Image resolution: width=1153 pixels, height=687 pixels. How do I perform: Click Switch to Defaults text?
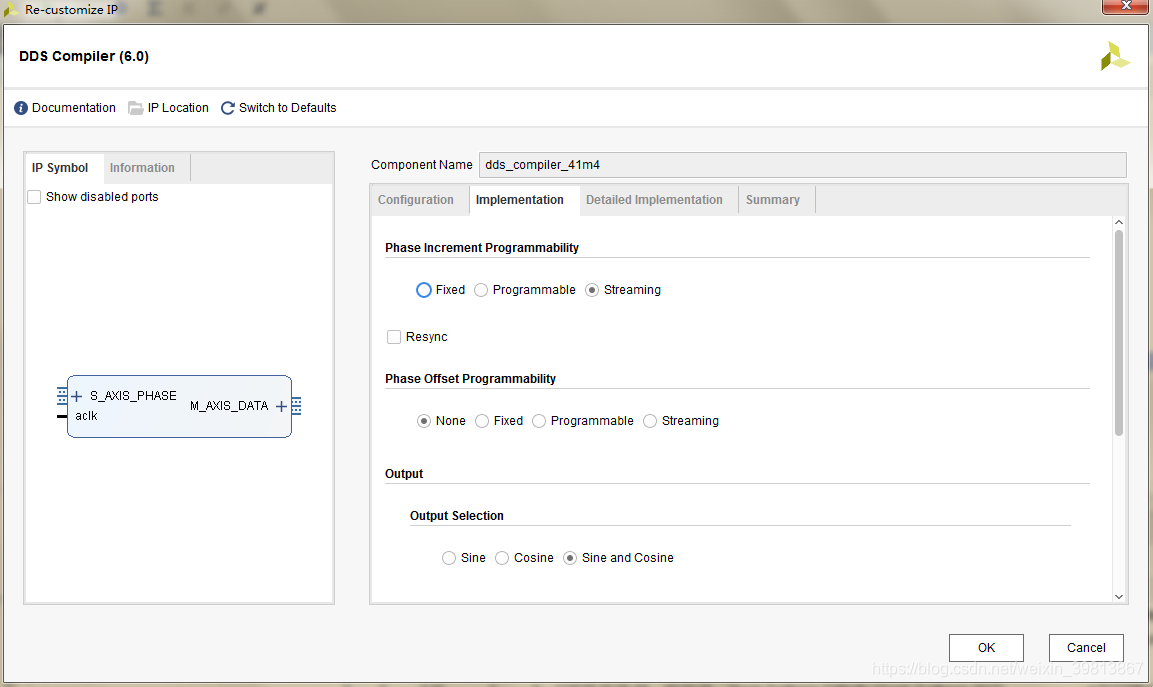[288, 108]
